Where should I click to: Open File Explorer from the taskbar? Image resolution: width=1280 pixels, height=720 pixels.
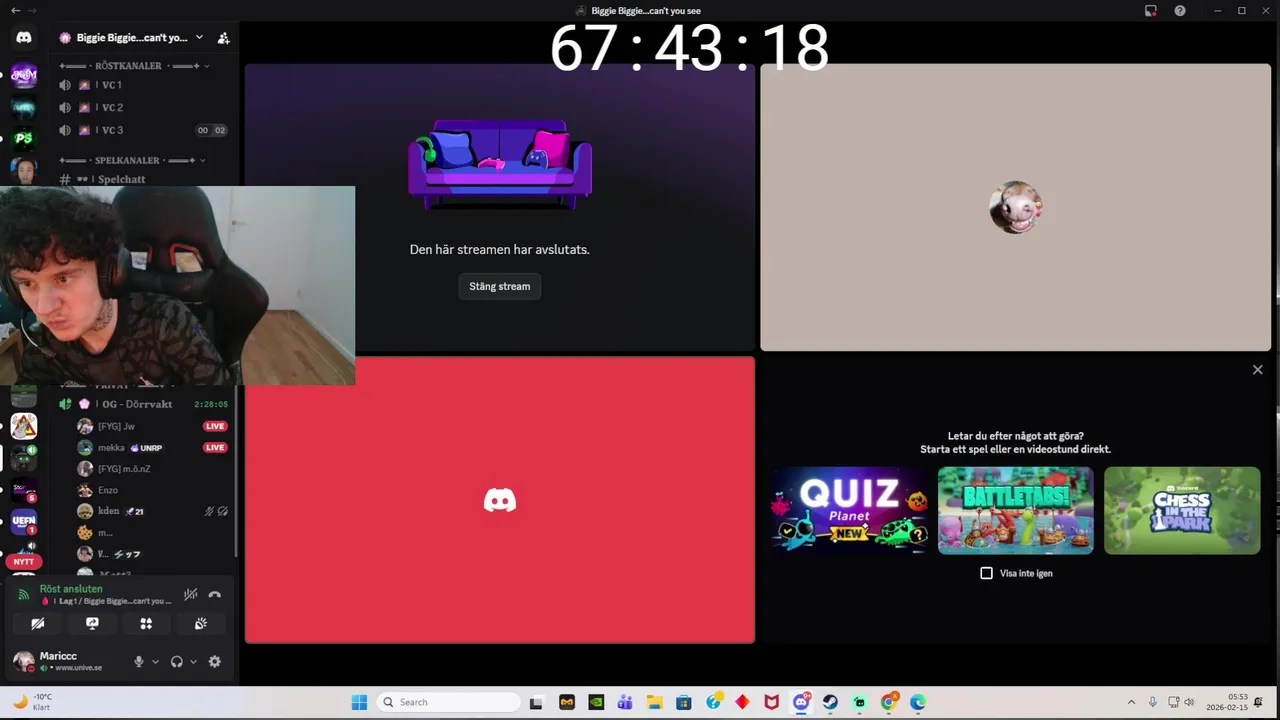pos(654,702)
